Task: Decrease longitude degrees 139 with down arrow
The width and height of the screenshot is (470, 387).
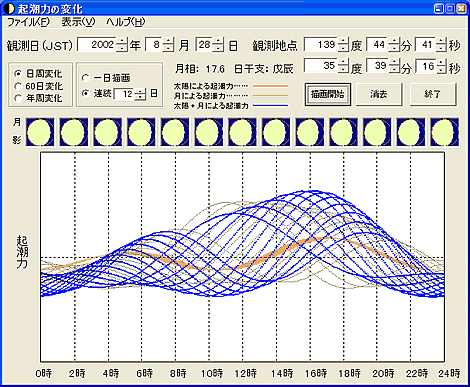Action: pos(343,48)
